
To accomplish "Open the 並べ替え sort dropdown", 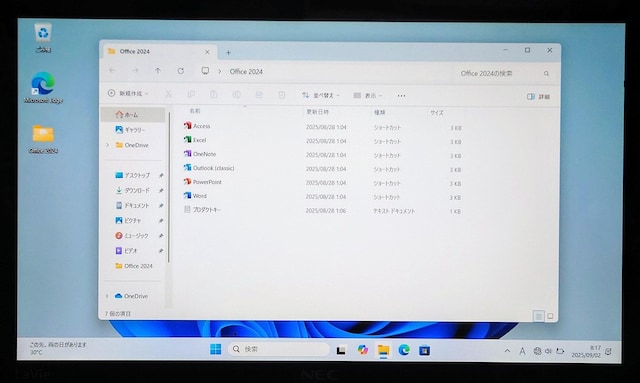I will point(321,95).
